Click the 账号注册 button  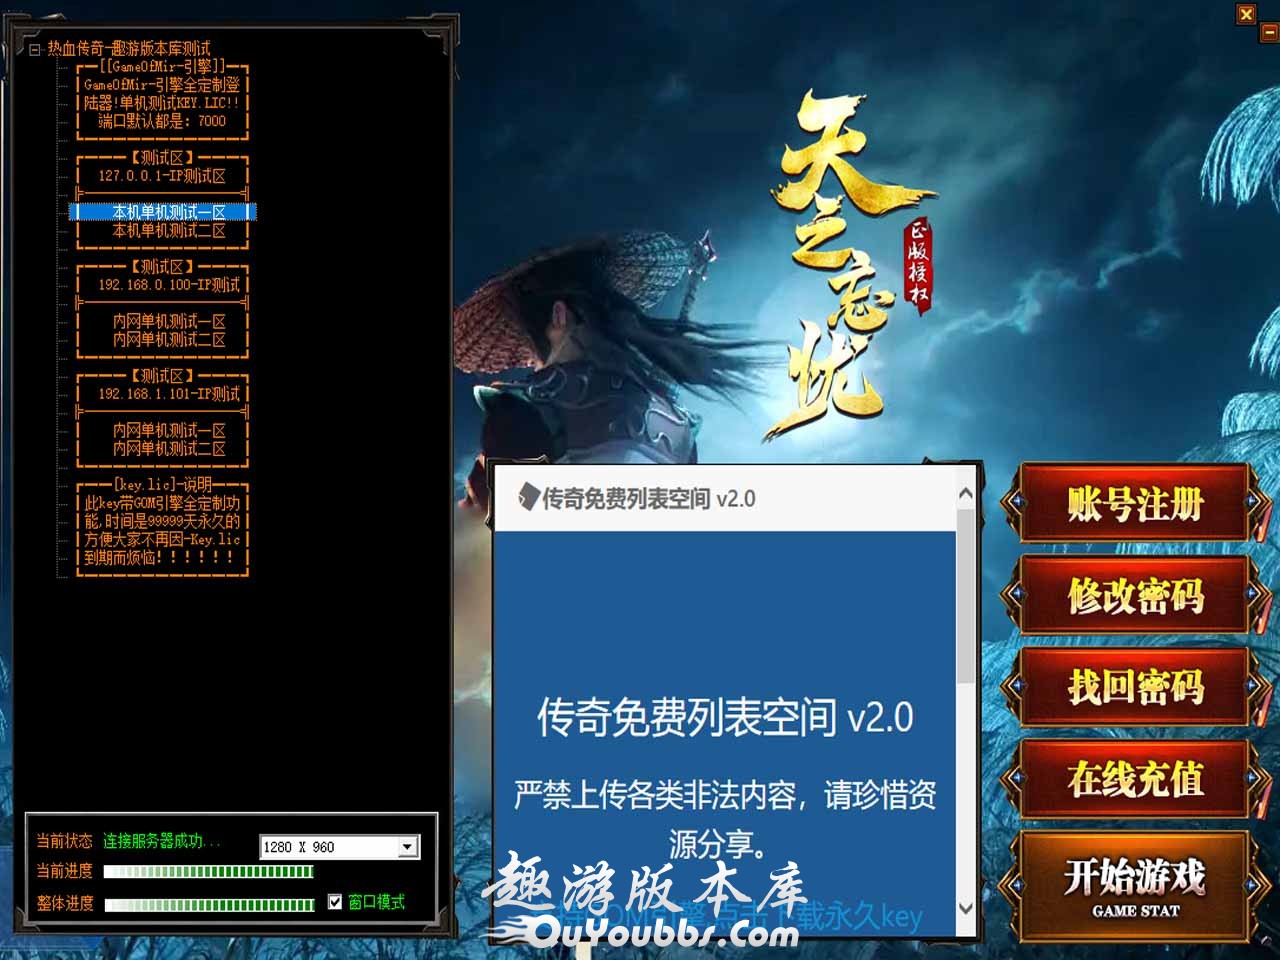click(x=1134, y=503)
